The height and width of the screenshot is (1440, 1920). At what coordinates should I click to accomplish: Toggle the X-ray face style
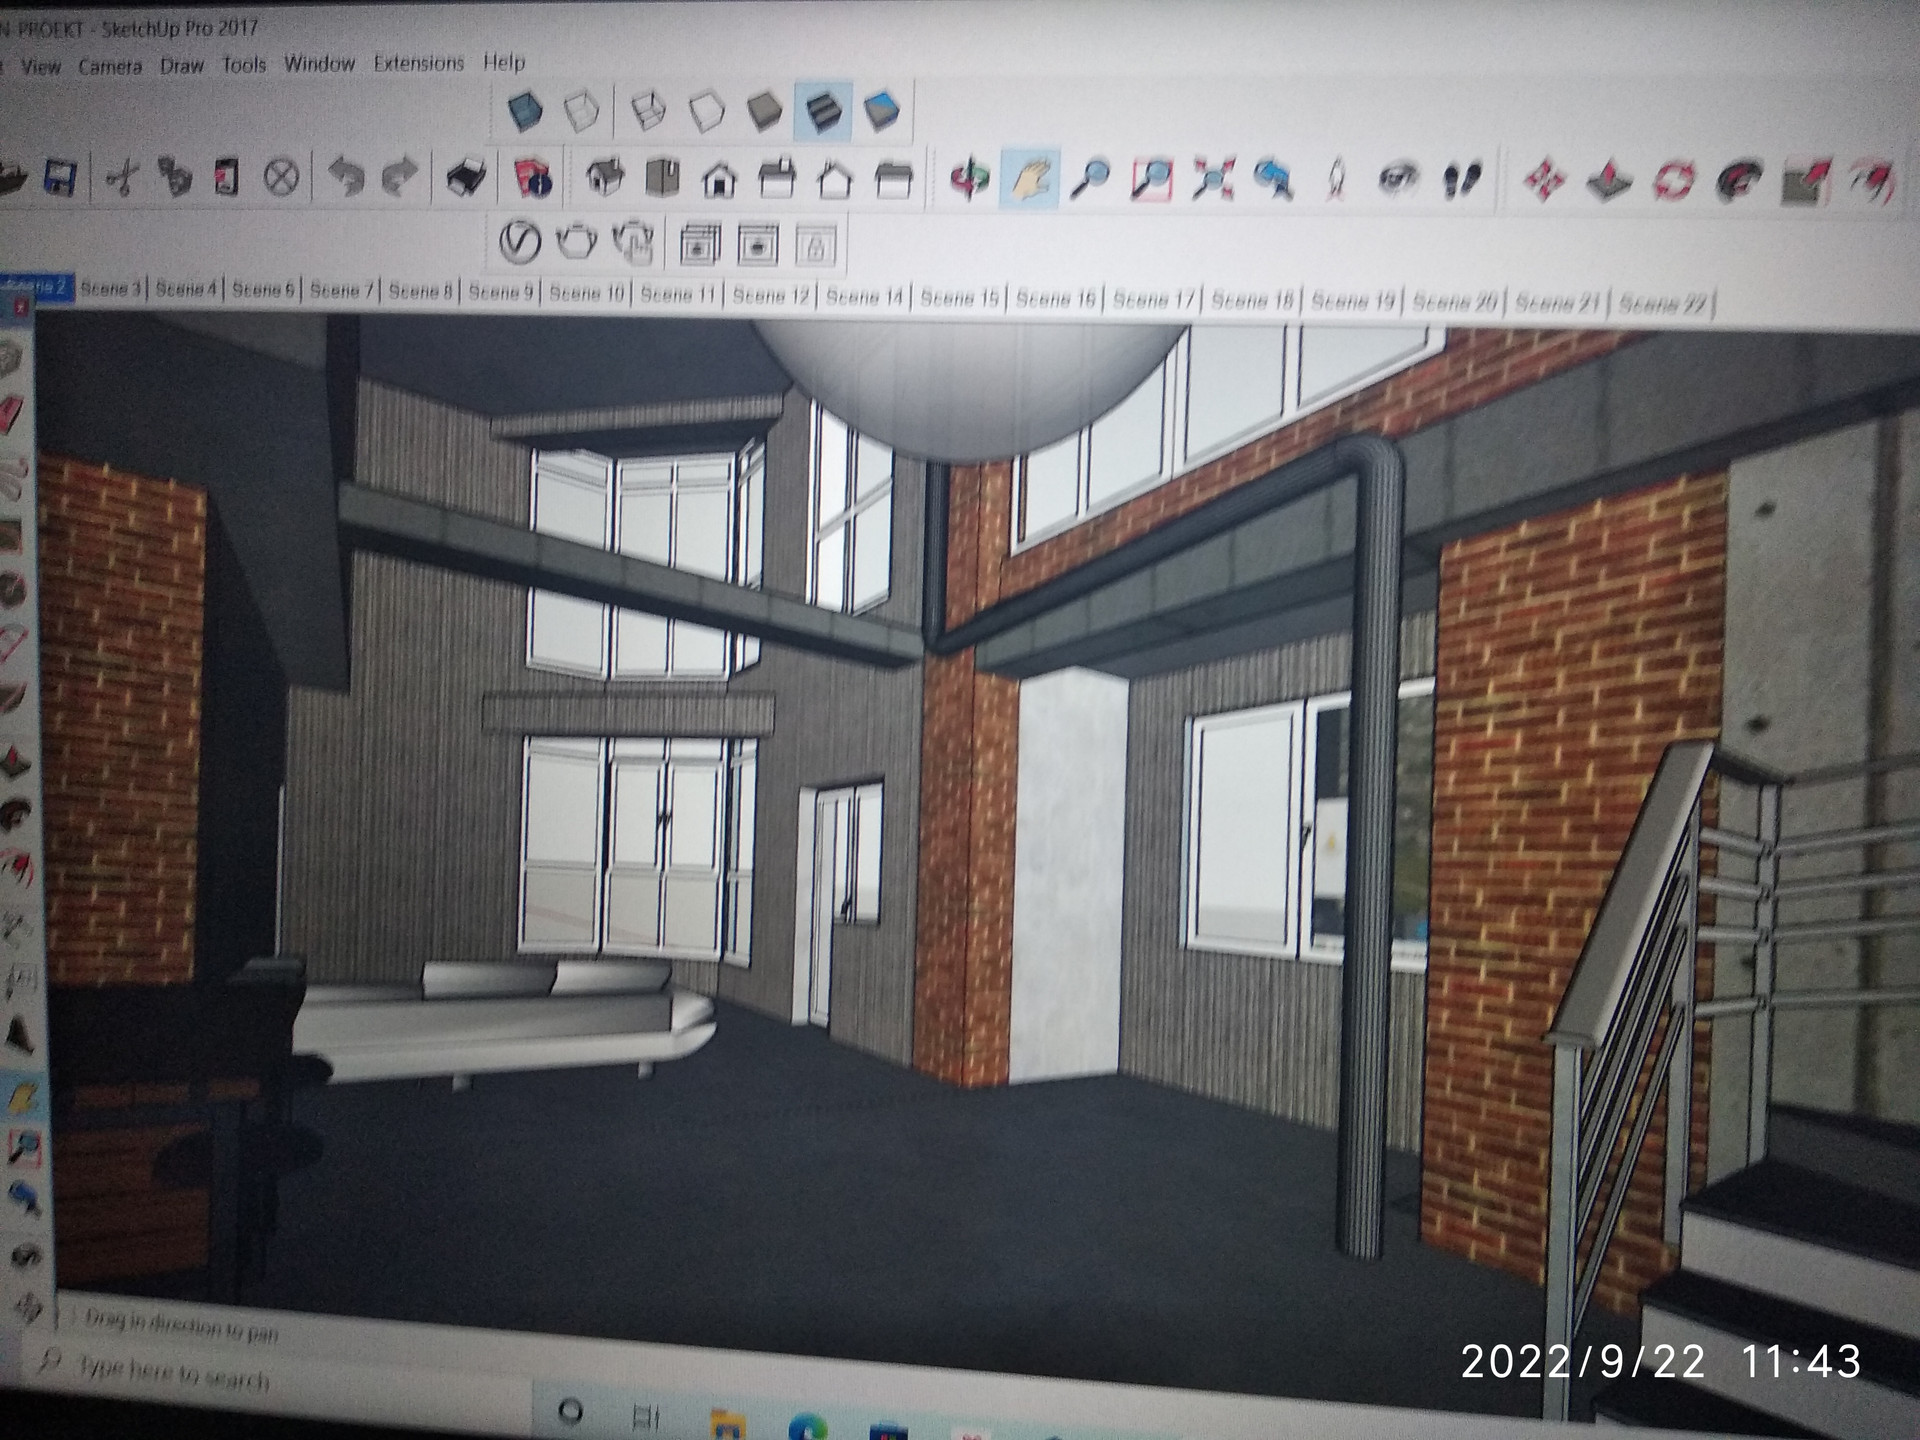point(524,111)
